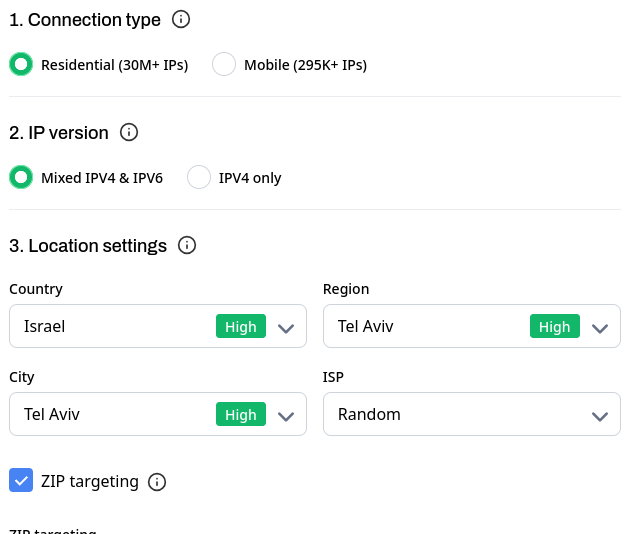Click the High badge in Country field
This screenshot has width=624, height=534.
[241, 327]
